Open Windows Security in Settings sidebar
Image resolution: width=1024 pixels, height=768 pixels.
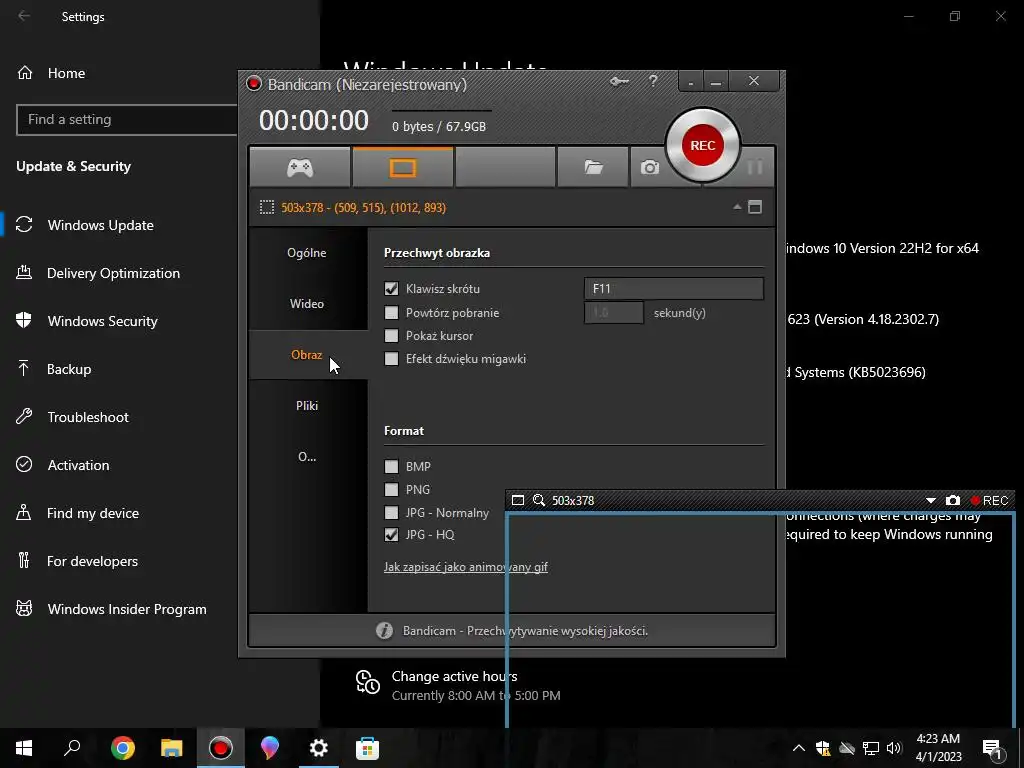(x=103, y=321)
